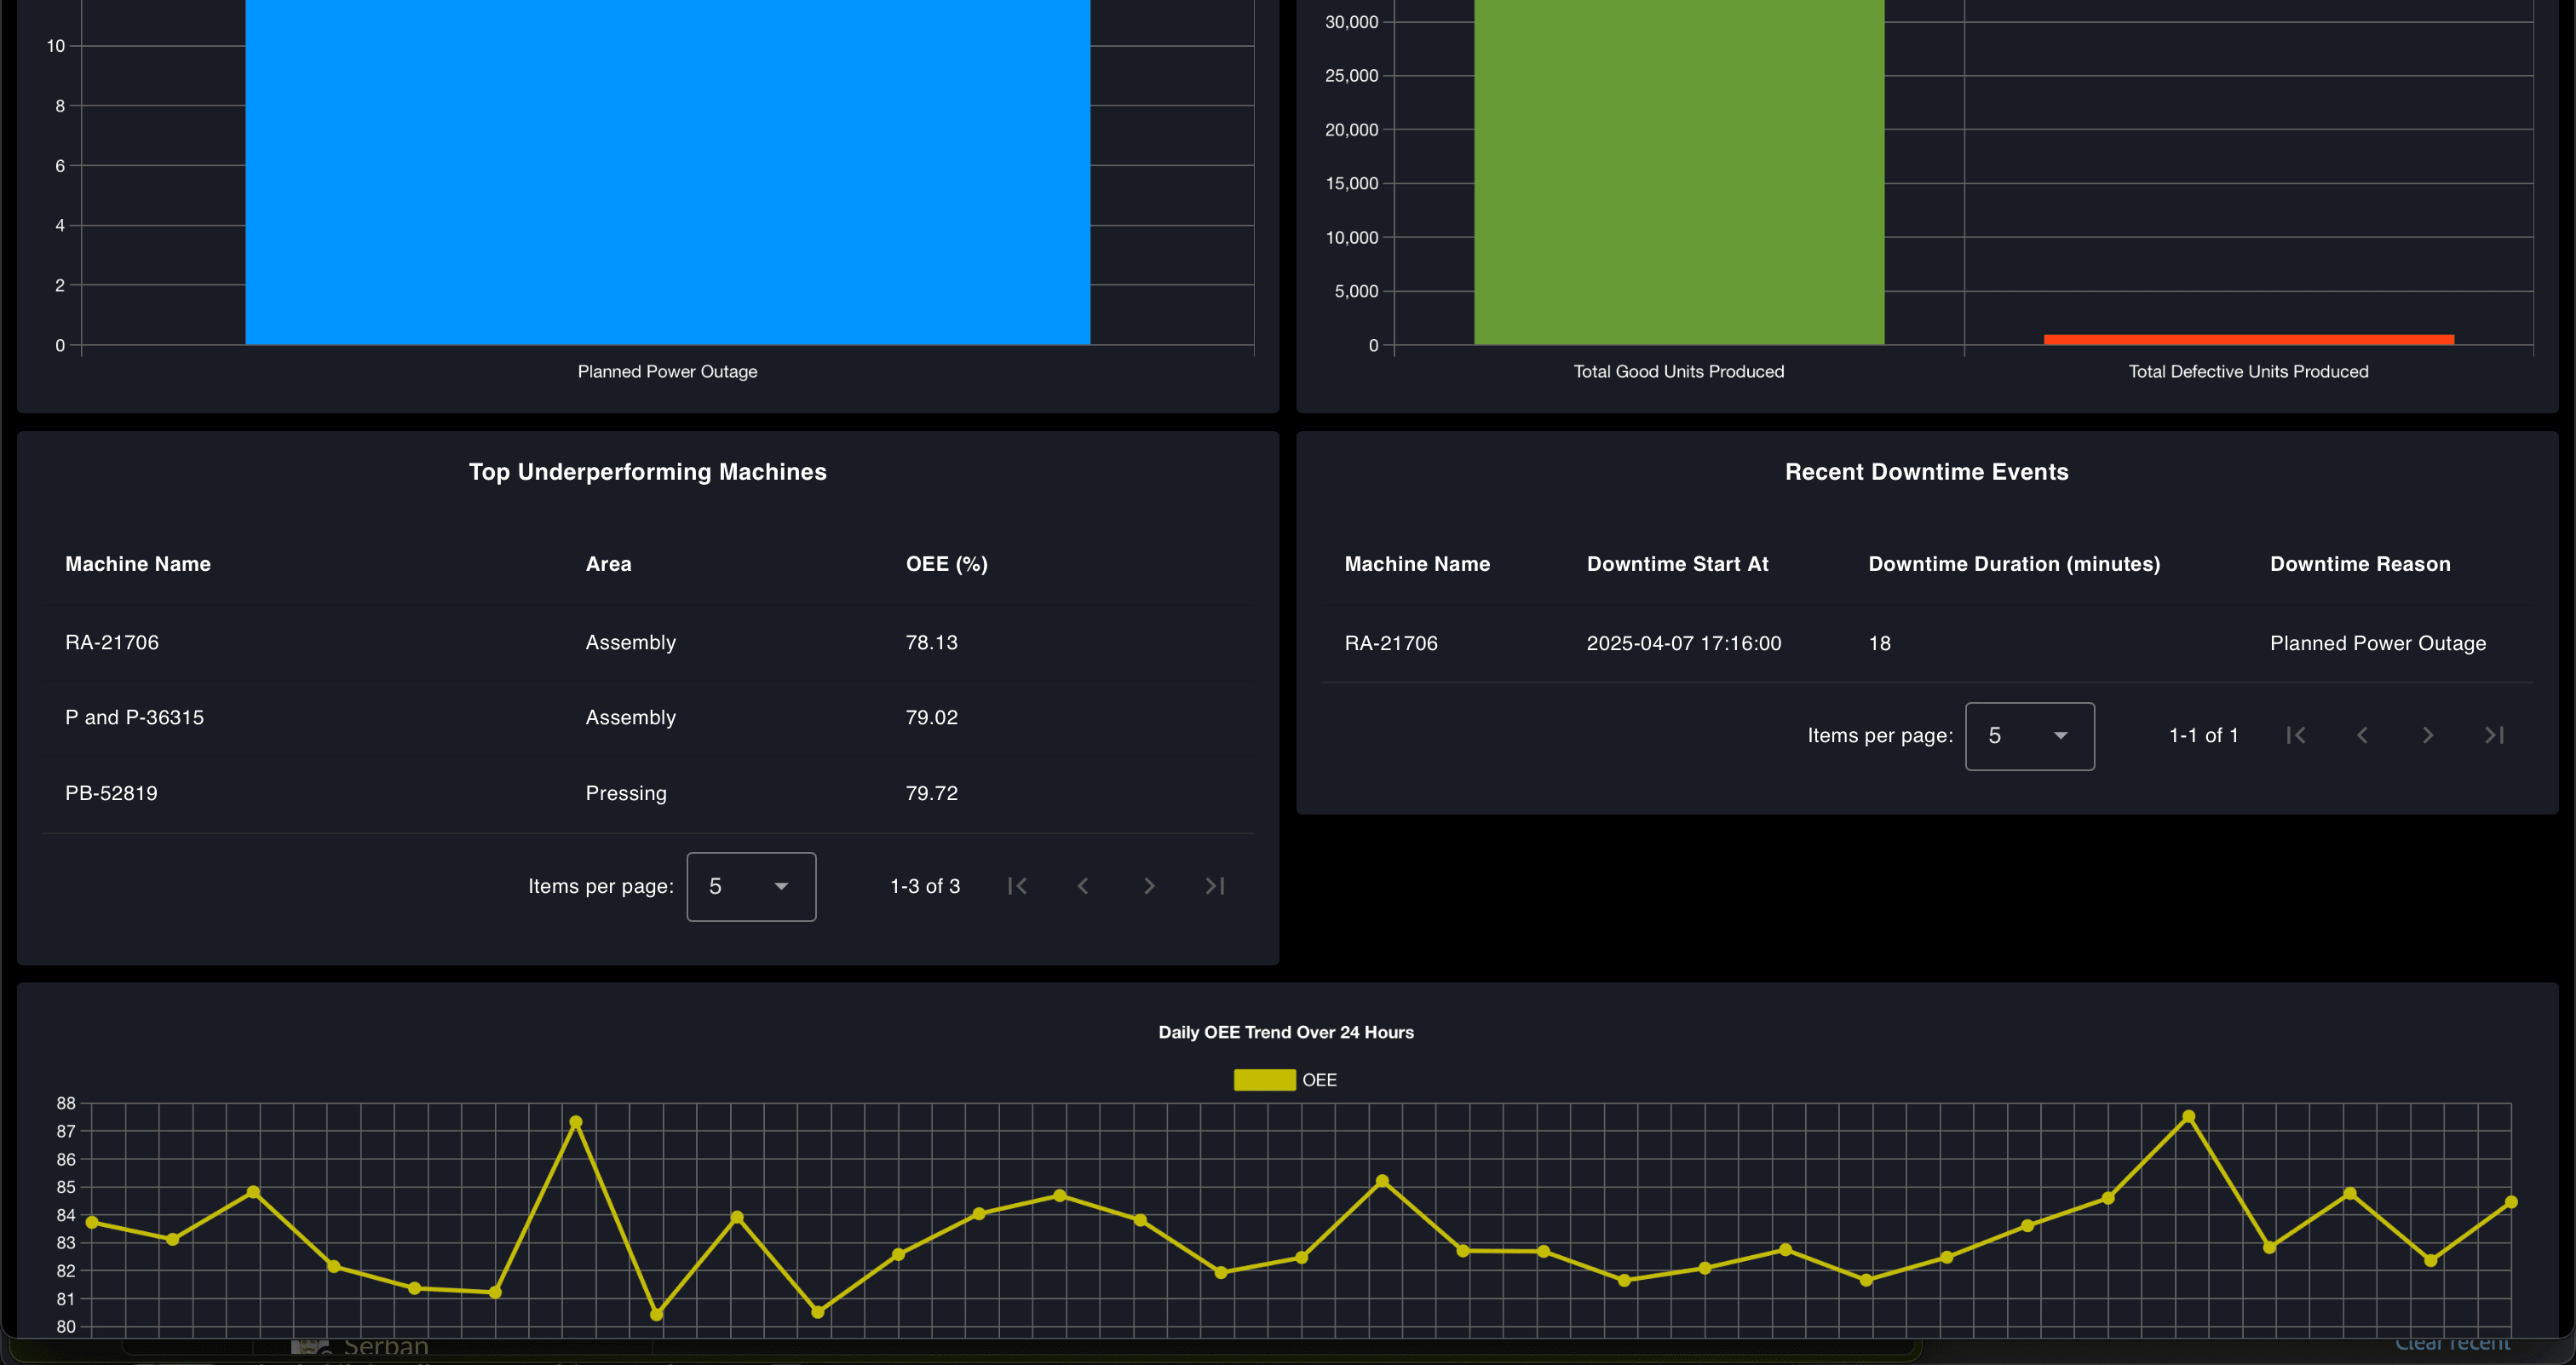The width and height of the screenshot is (2576, 1365).
Task: Jump to first page of underperforming machines
Action: point(1017,886)
